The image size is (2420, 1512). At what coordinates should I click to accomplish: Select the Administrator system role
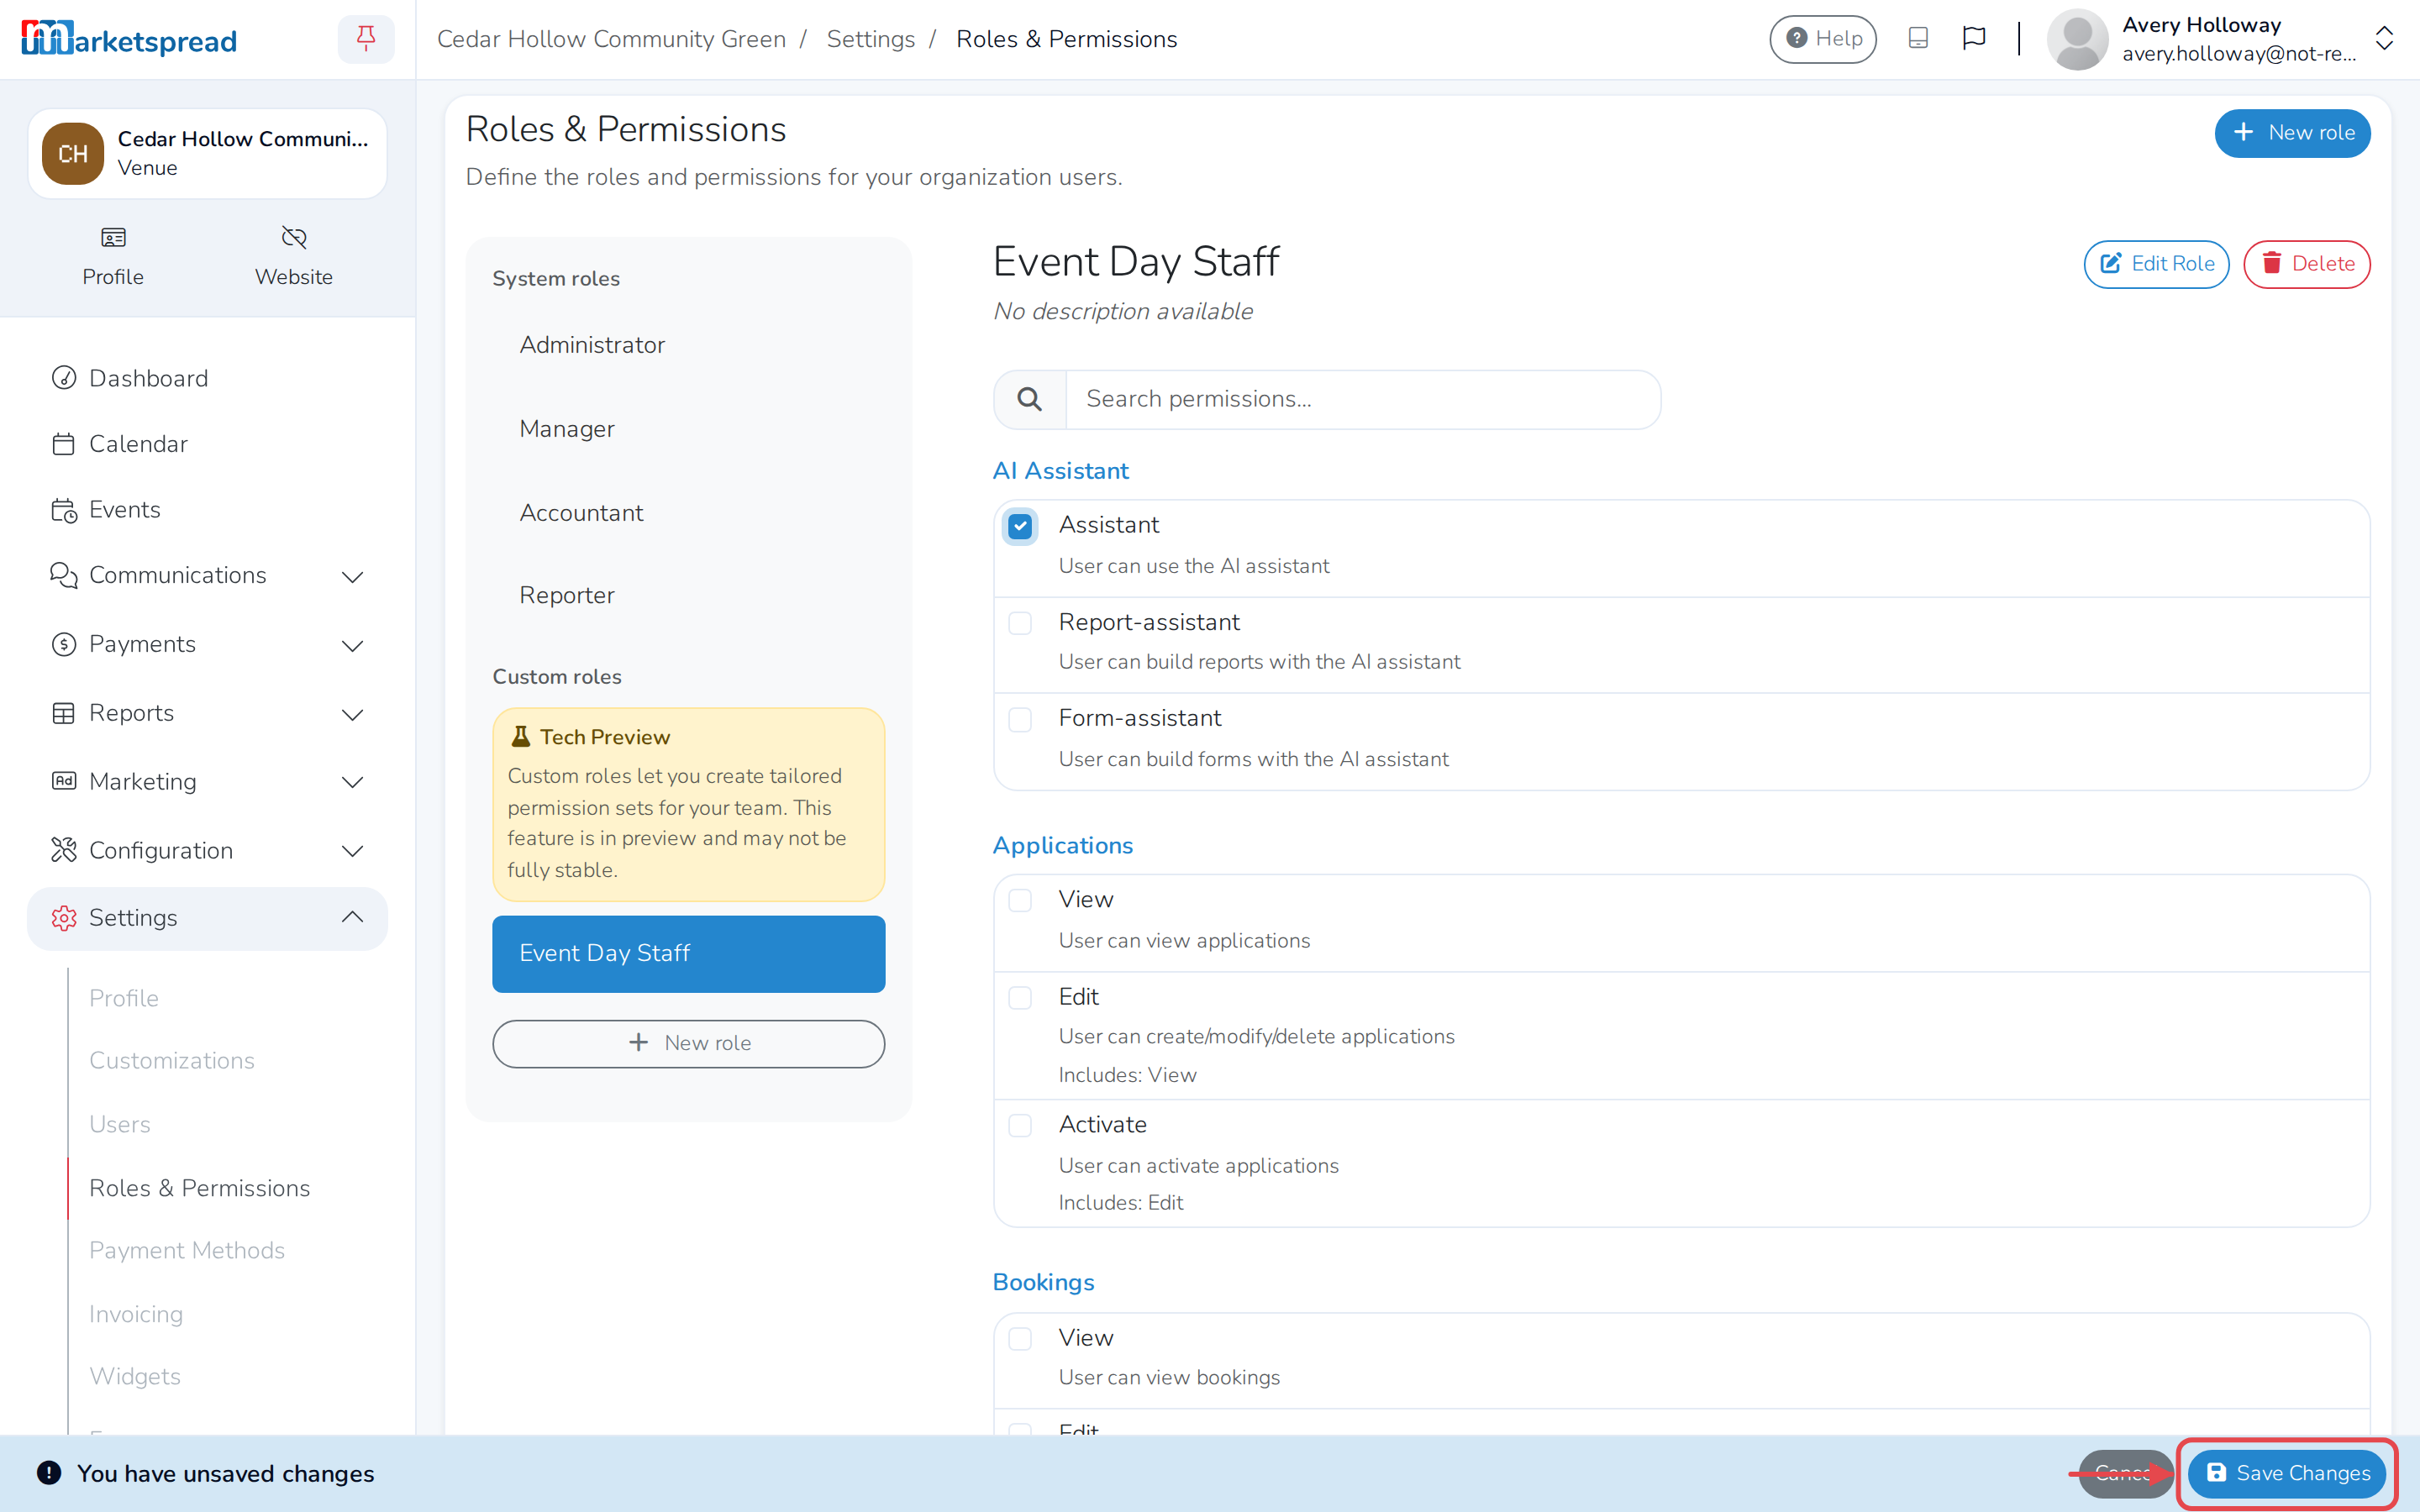tap(688, 345)
